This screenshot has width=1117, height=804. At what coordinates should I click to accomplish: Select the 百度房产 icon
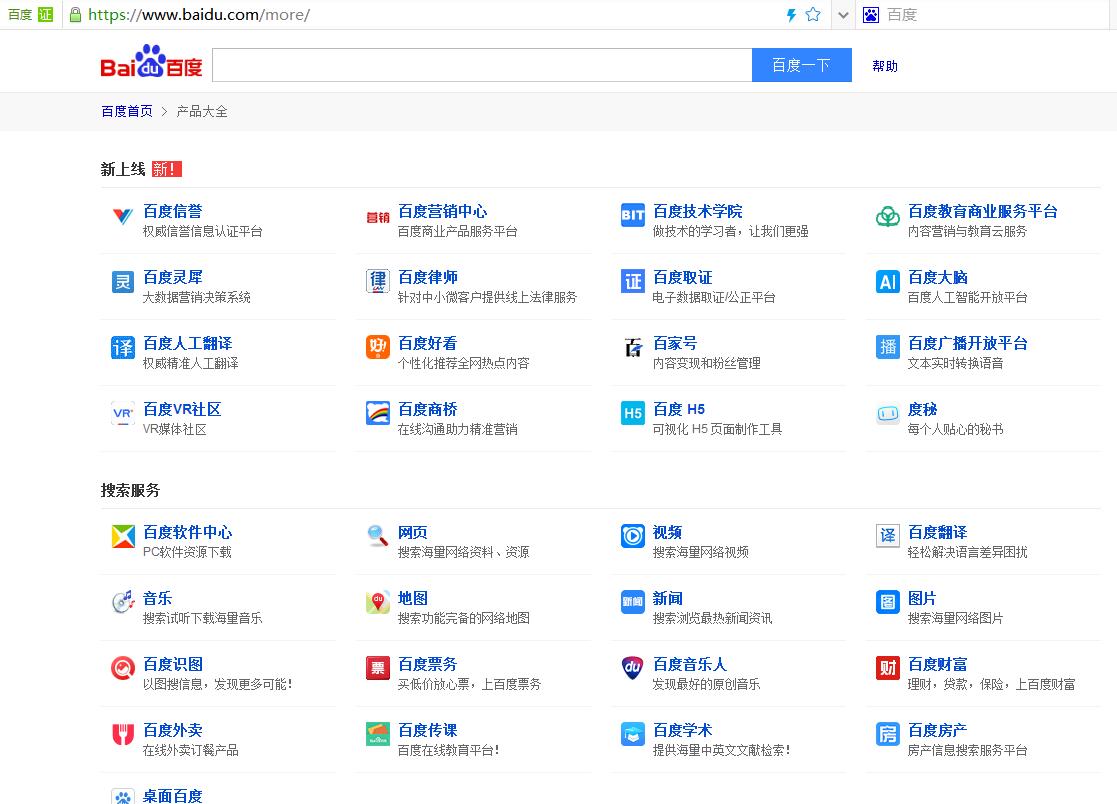888,734
